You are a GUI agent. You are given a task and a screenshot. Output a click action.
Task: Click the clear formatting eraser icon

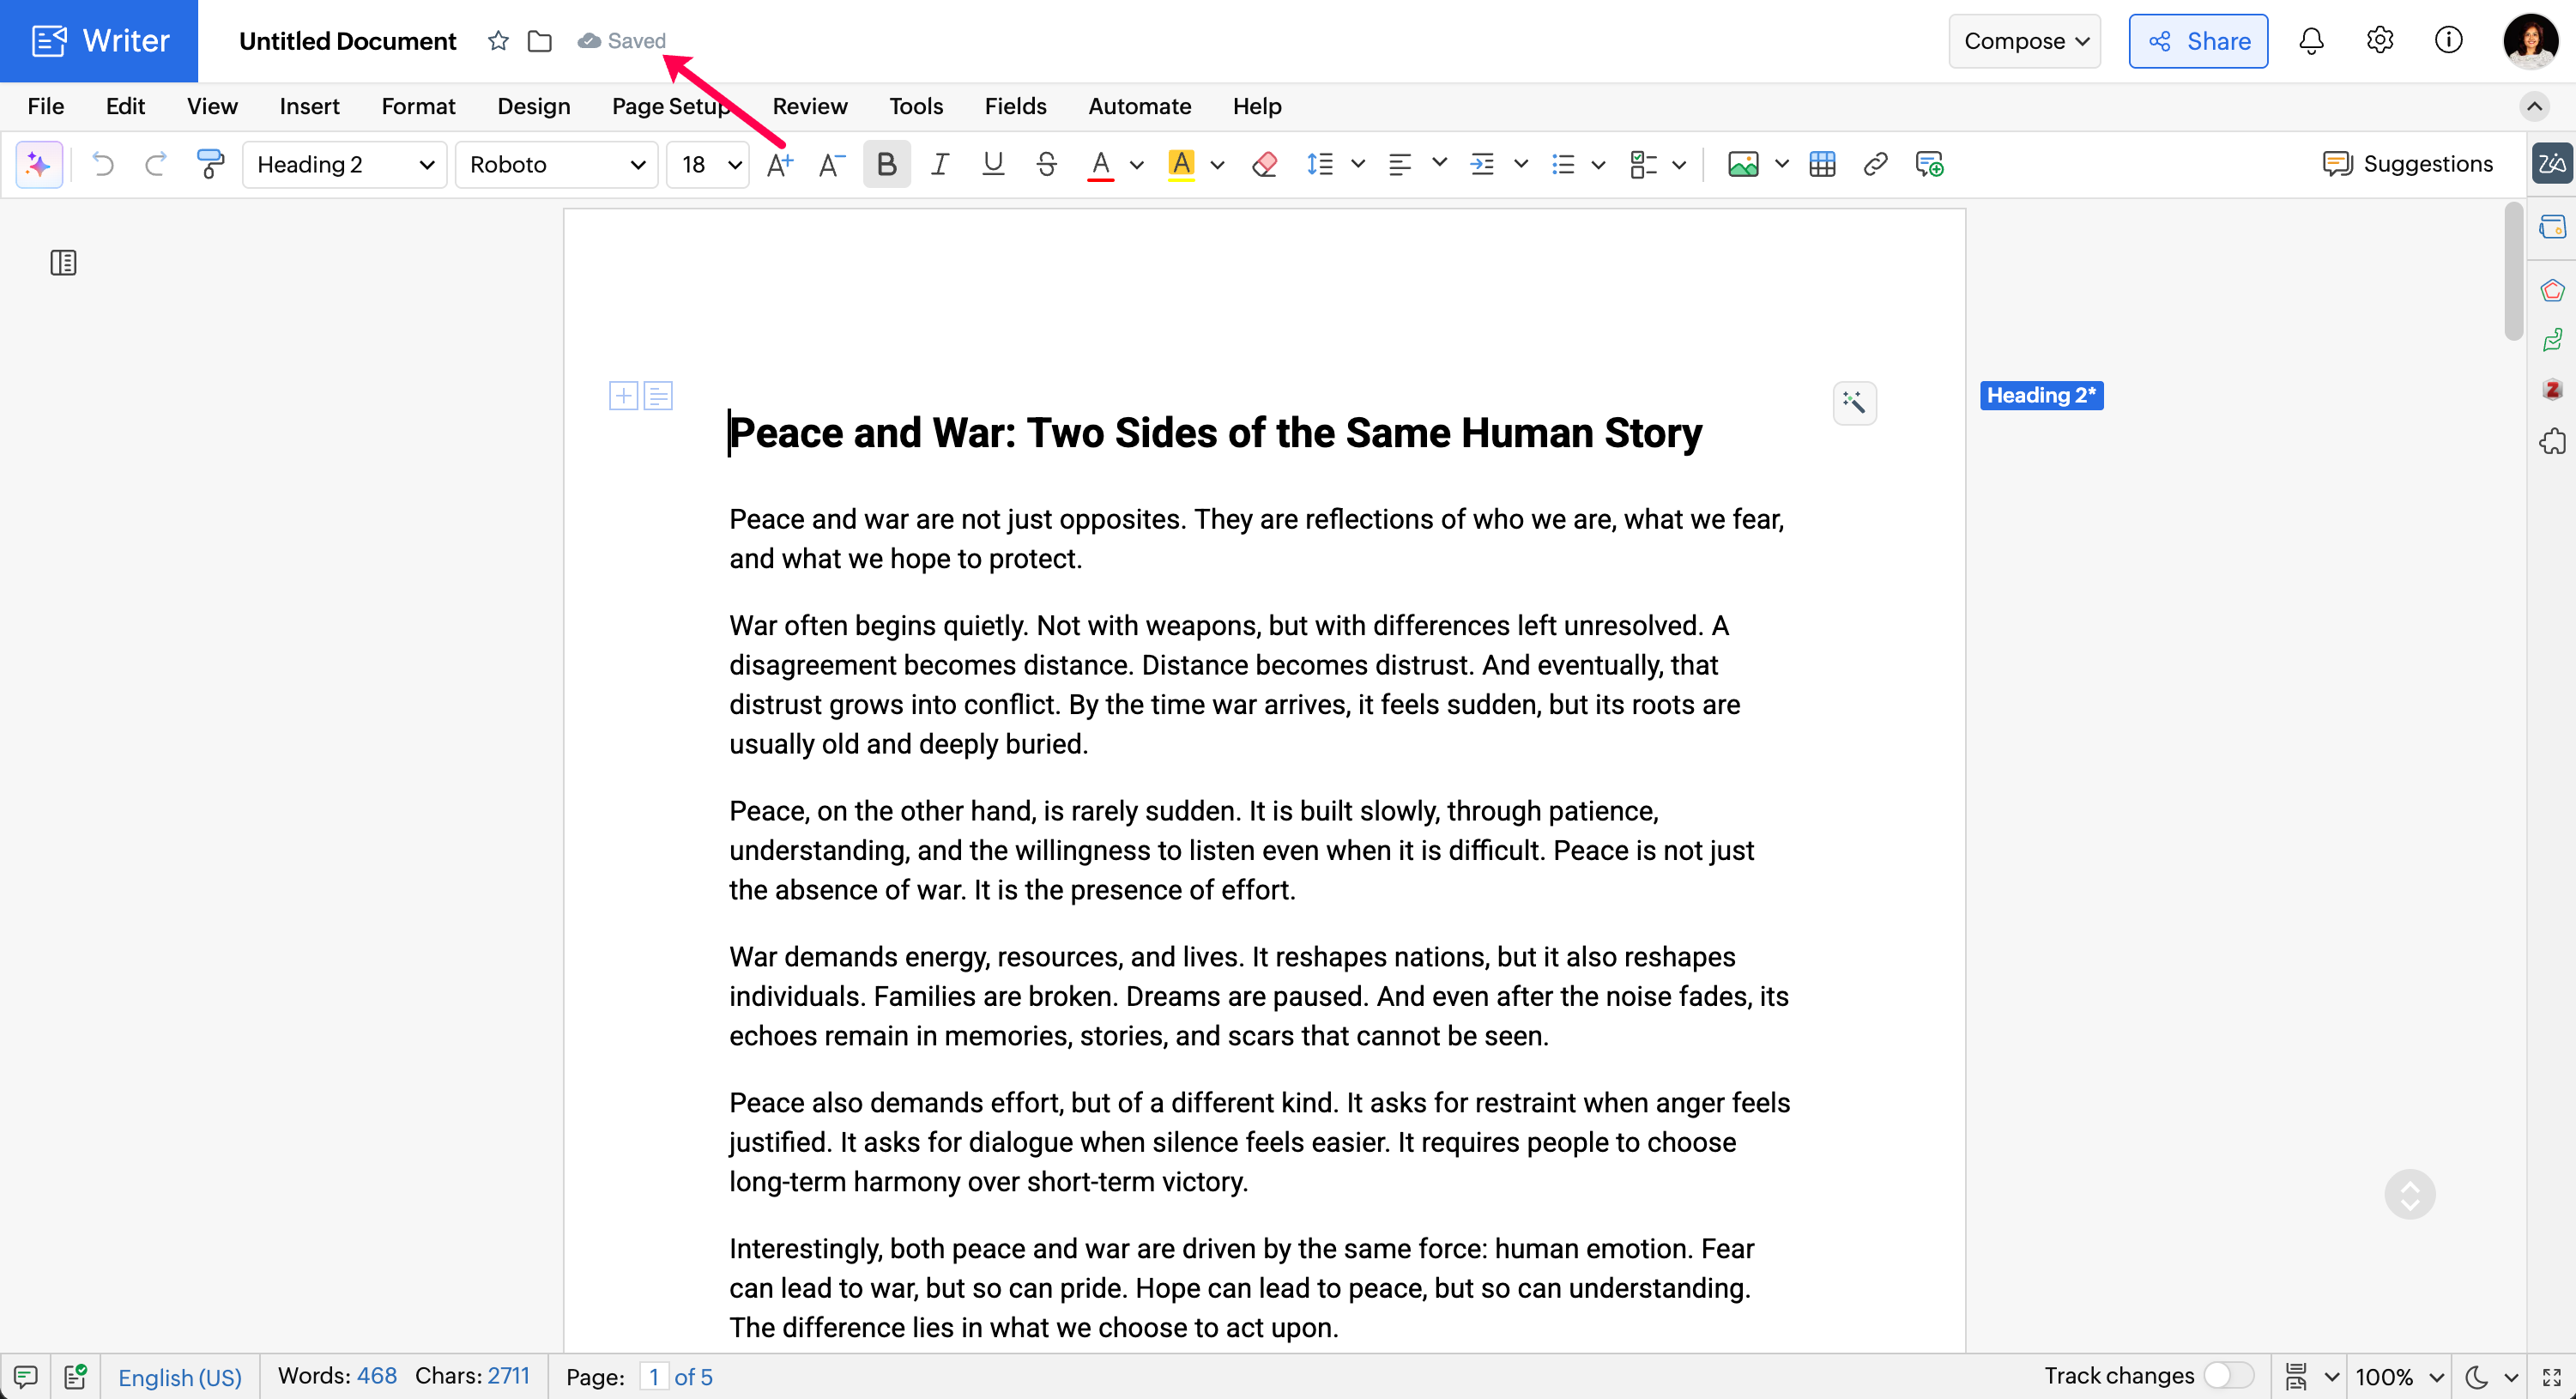1264,164
